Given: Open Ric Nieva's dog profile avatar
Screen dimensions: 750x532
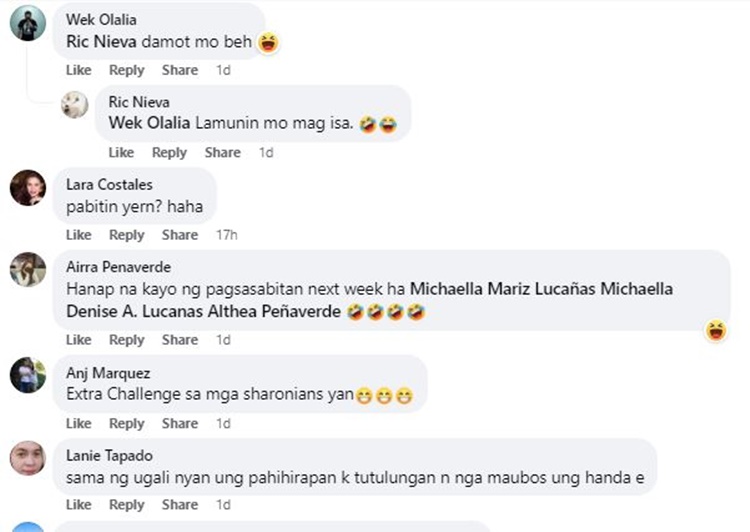Looking at the screenshot, I should tap(75, 105).
